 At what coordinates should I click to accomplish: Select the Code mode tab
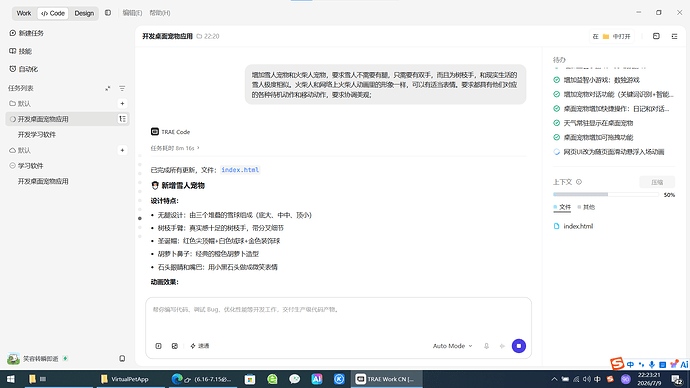tap(53, 13)
